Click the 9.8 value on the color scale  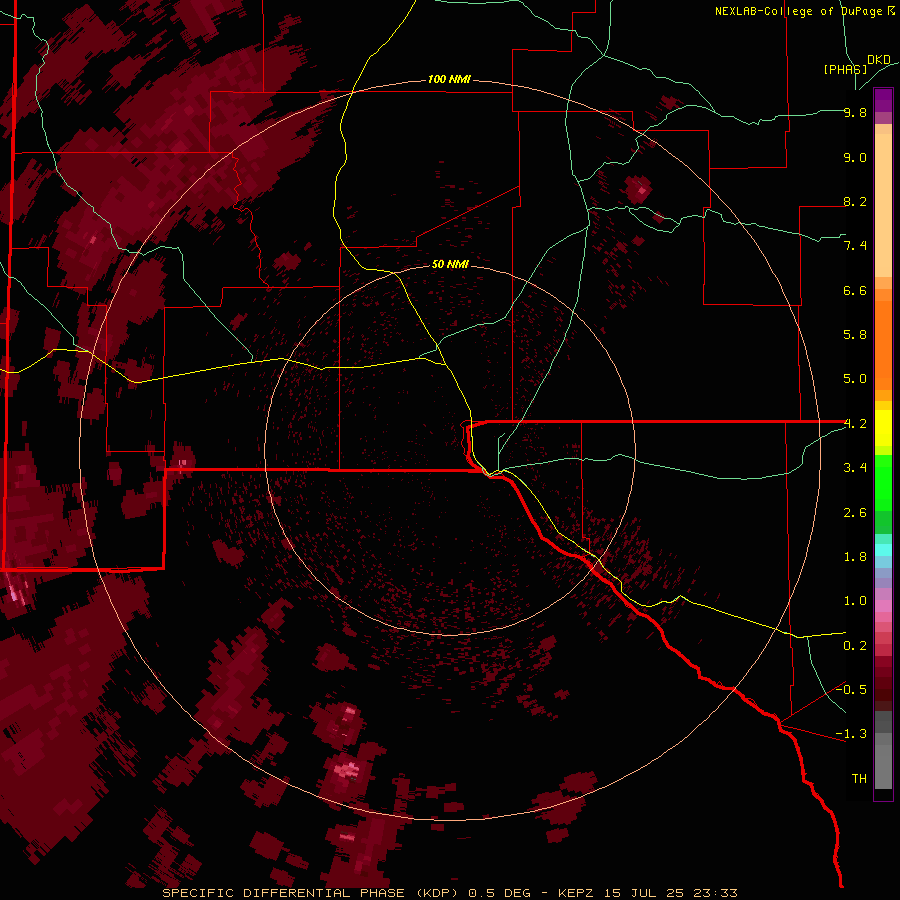(855, 112)
